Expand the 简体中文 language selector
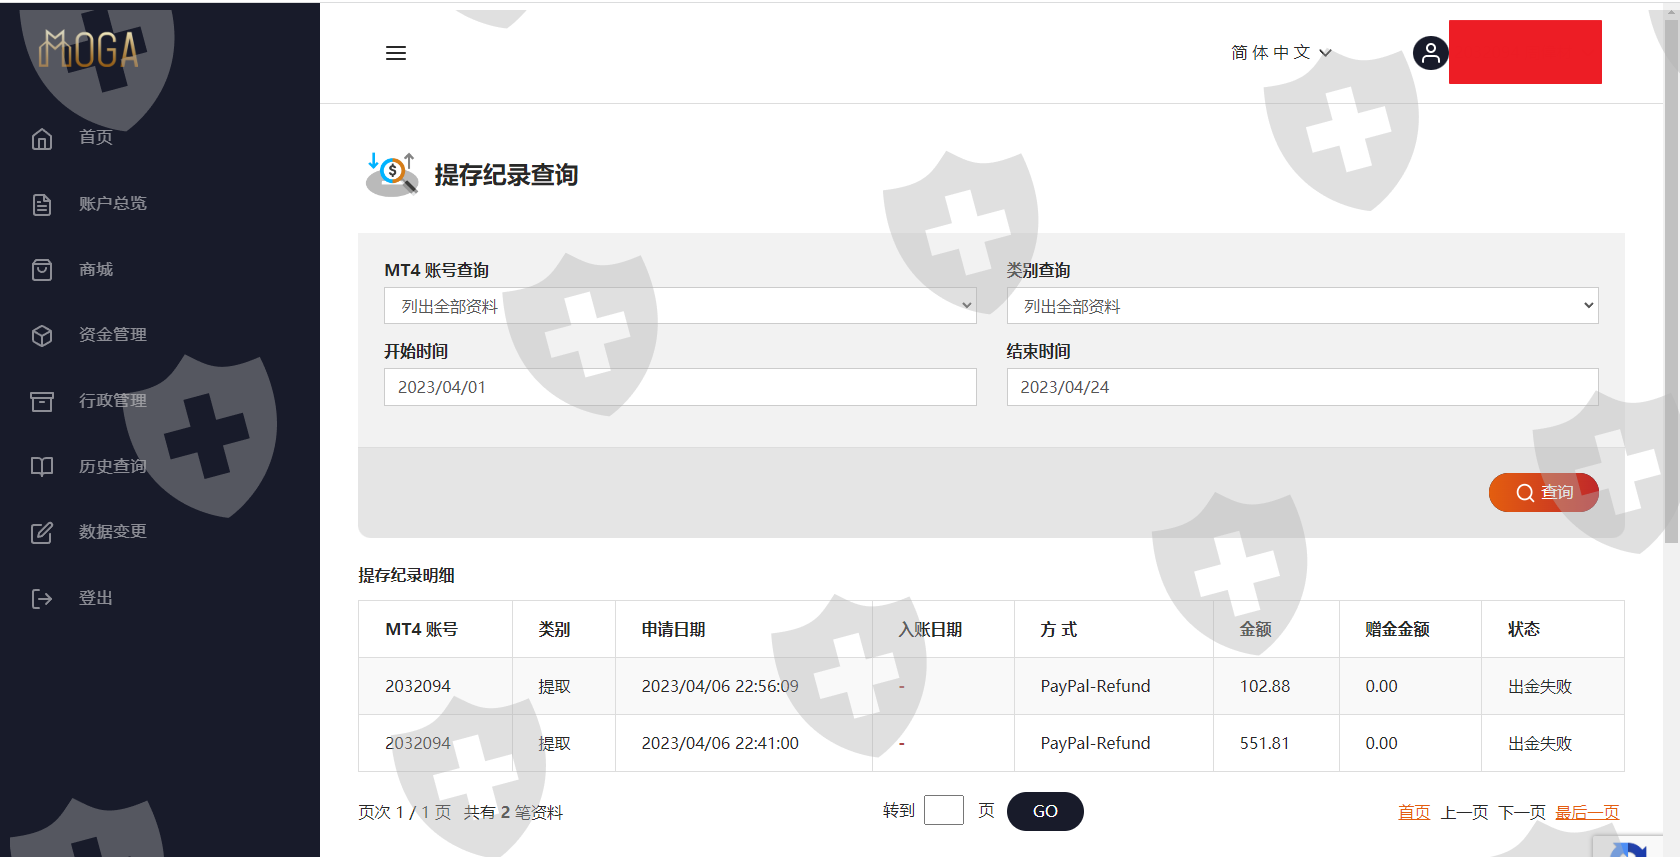Image resolution: width=1680 pixels, height=857 pixels. (1280, 53)
